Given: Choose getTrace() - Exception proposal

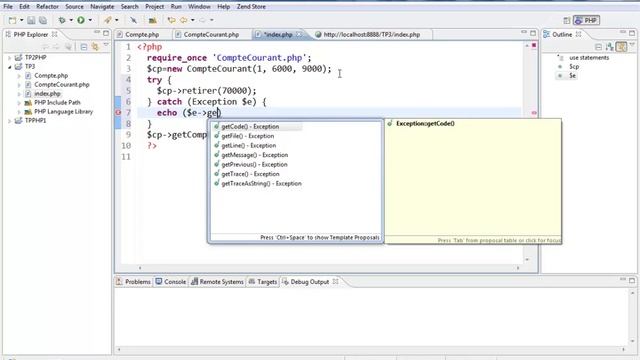Looking at the screenshot, I should 250,173.
